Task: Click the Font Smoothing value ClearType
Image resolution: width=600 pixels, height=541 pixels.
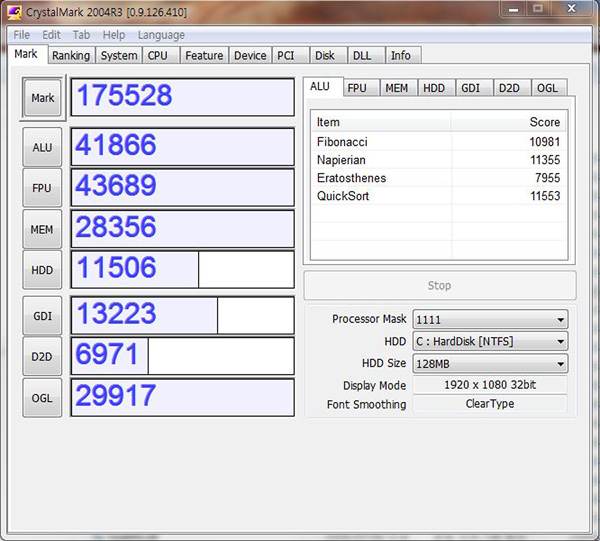Action: (x=490, y=404)
